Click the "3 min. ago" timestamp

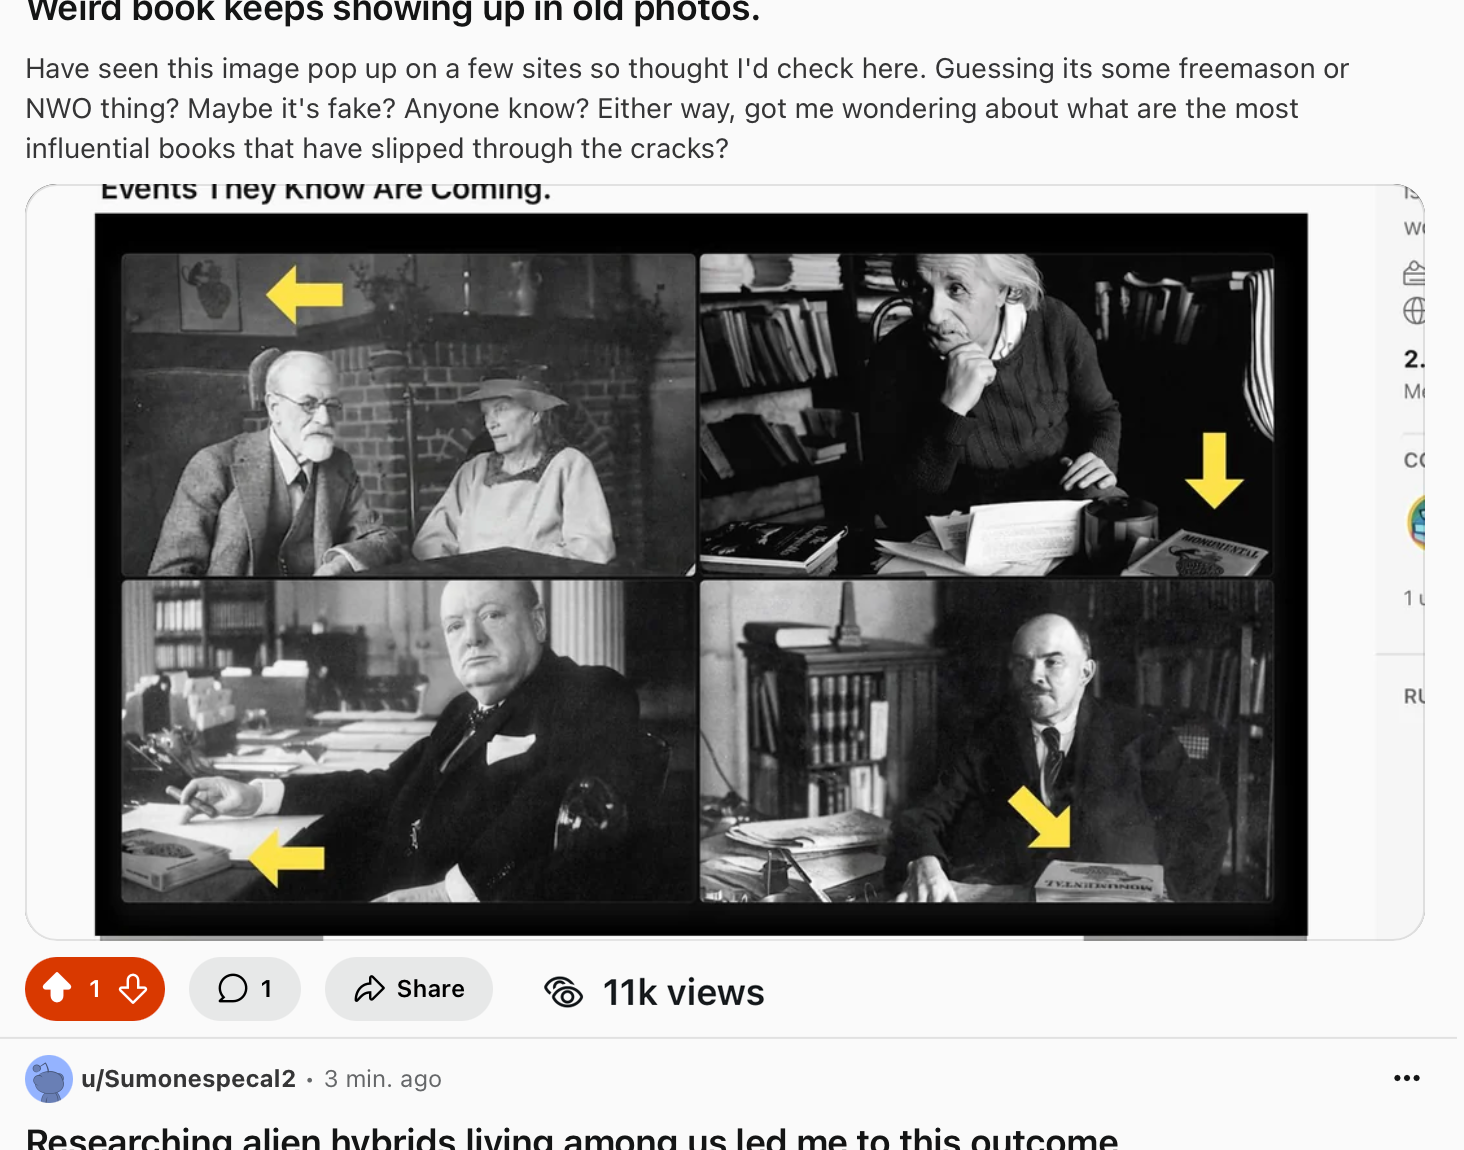(383, 1079)
